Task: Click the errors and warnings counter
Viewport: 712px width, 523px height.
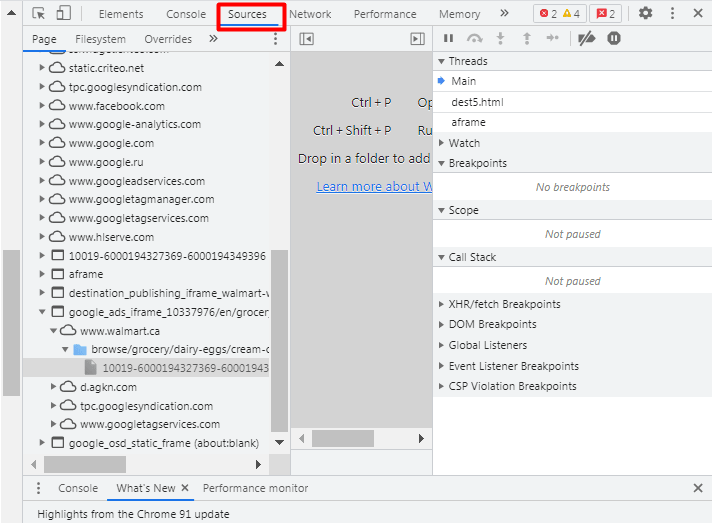Action: (559, 14)
